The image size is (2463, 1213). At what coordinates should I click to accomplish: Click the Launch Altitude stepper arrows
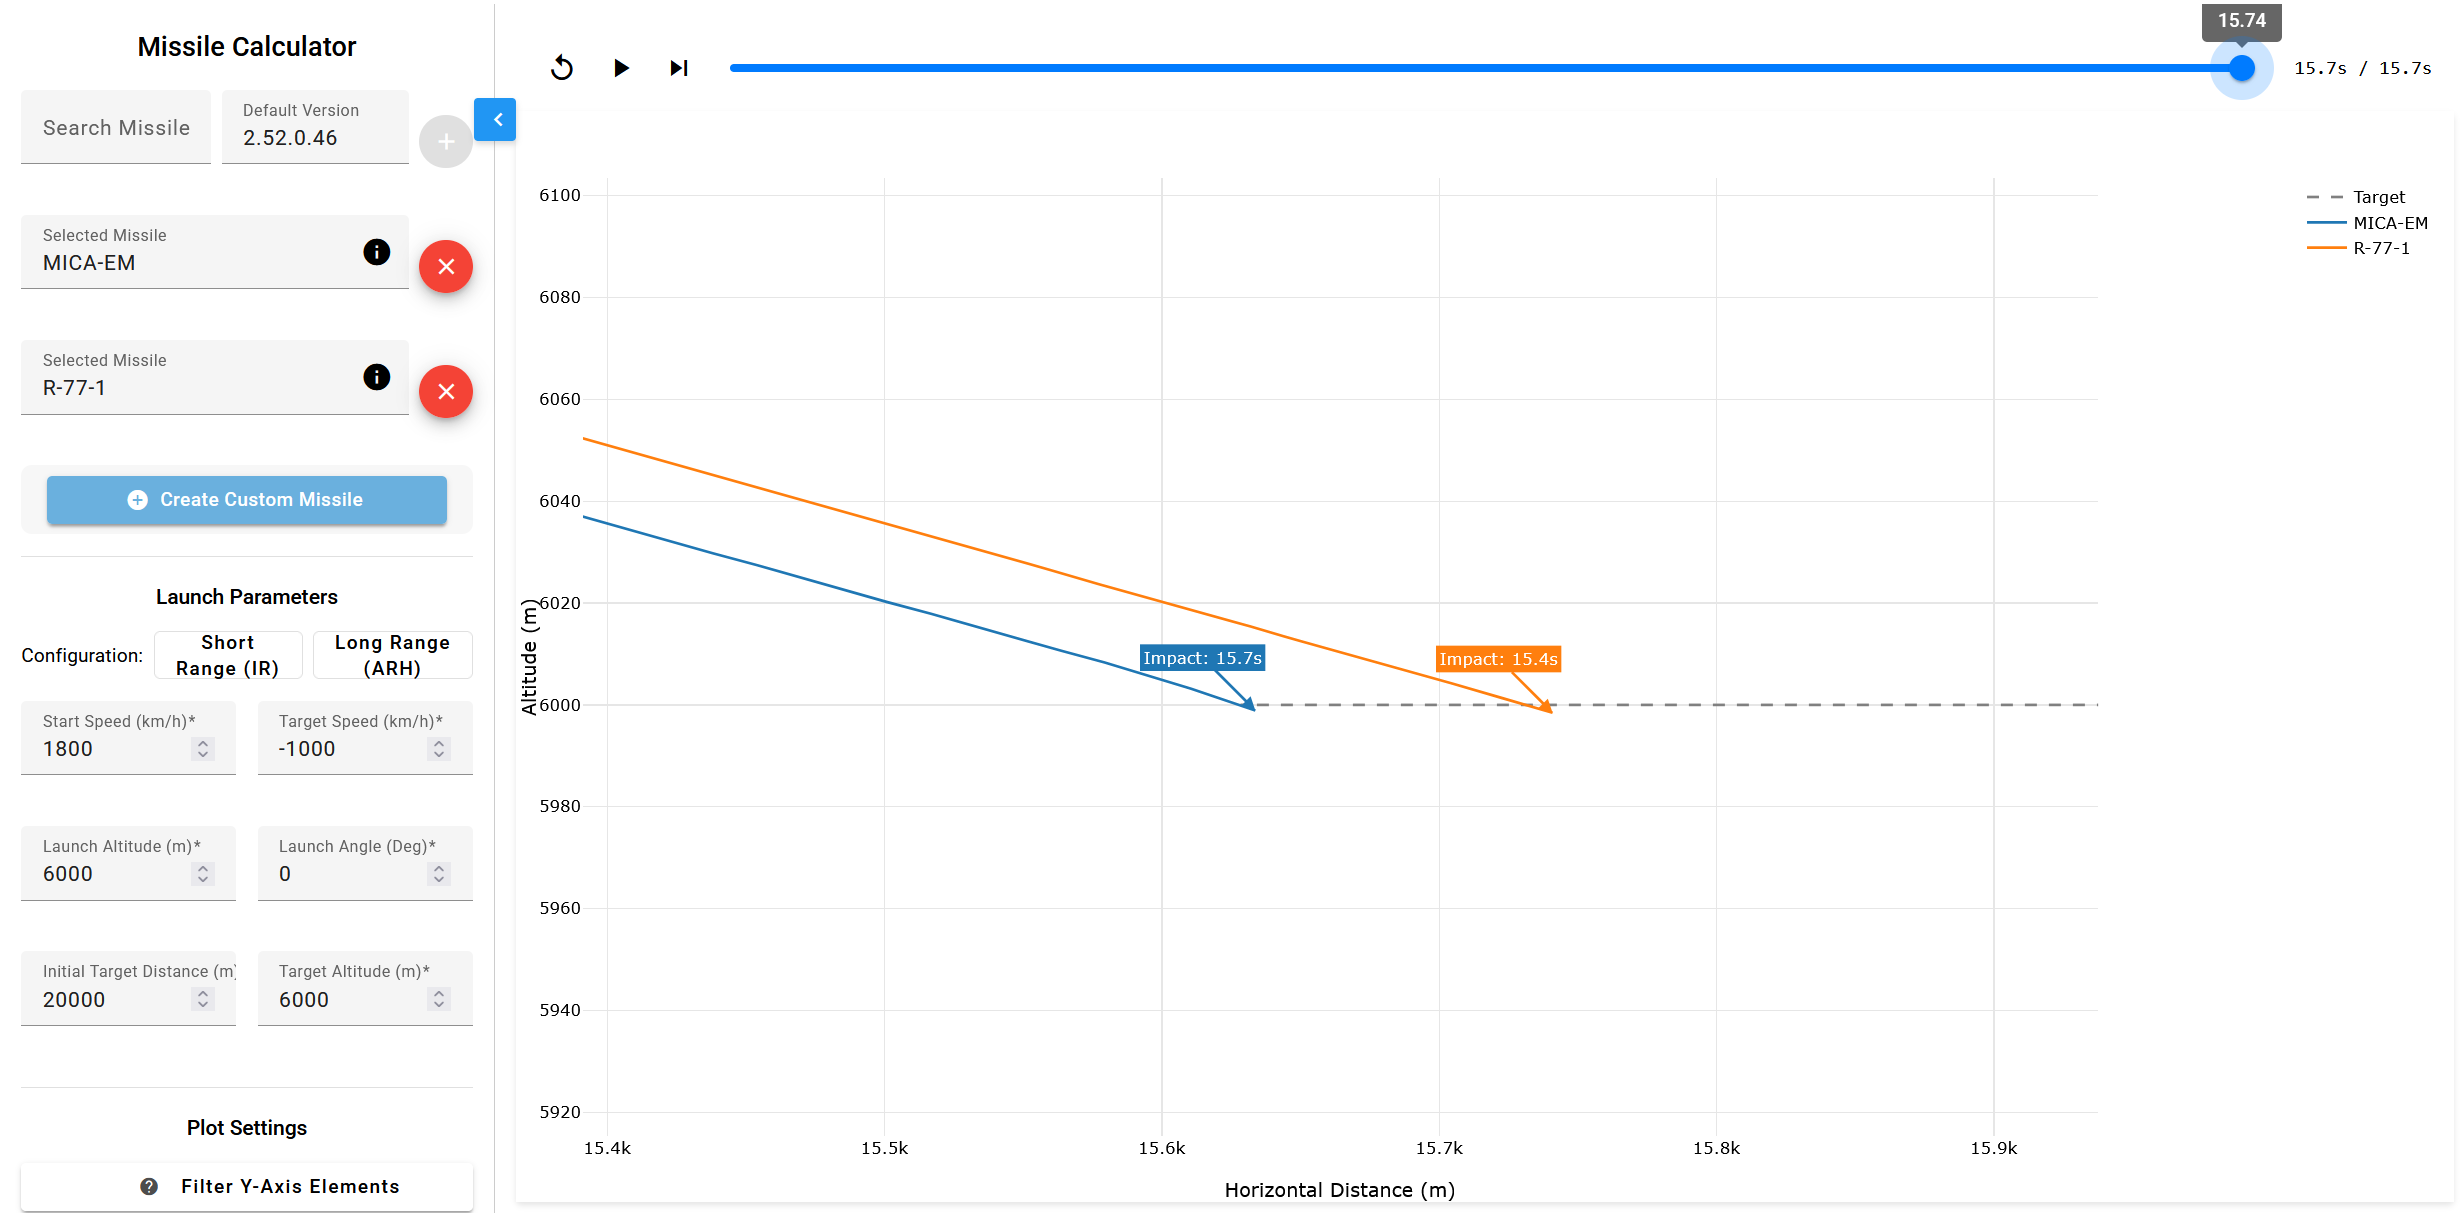tap(203, 874)
